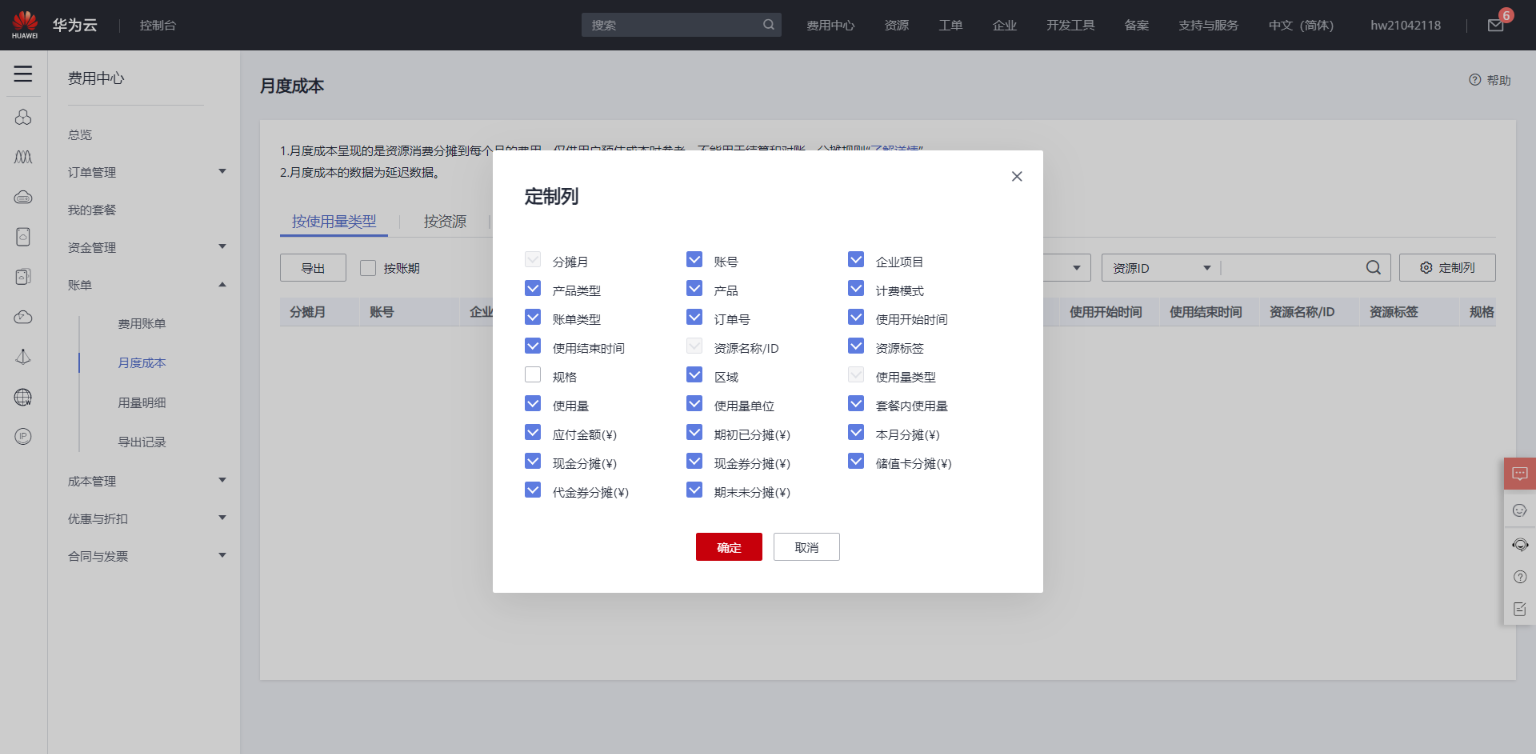Open 导出记录 in sidebar

[142, 442]
